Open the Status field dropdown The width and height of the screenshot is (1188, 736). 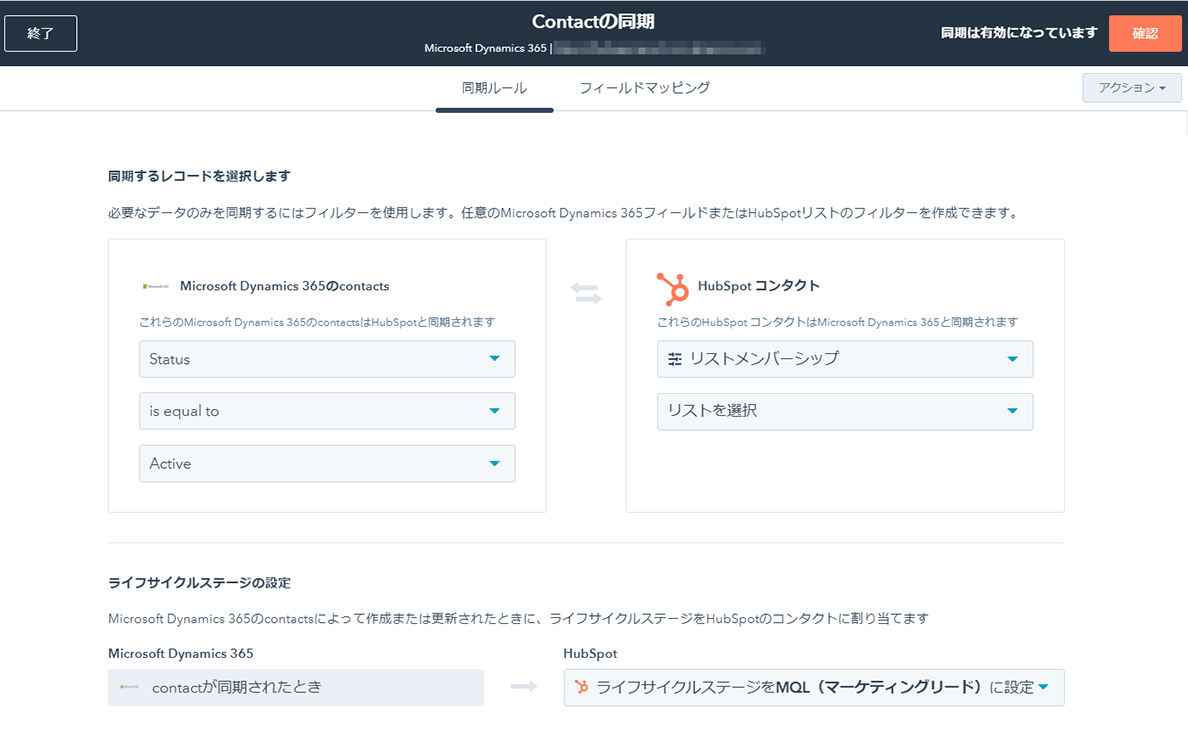coord(327,359)
